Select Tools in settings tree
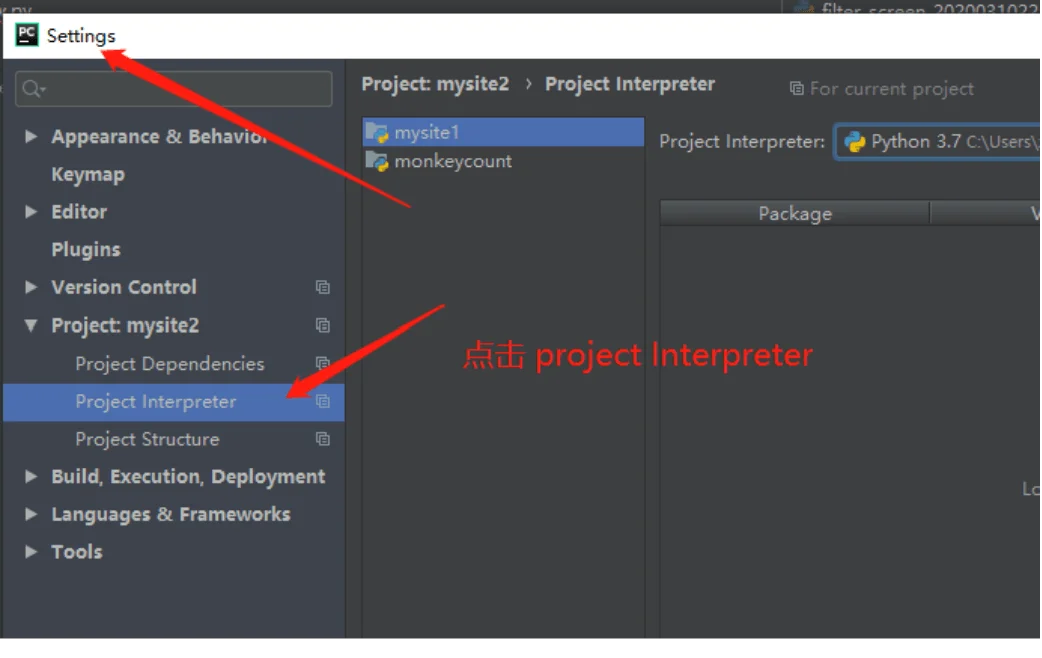The width and height of the screenshot is (1042, 658). click(x=77, y=552)
